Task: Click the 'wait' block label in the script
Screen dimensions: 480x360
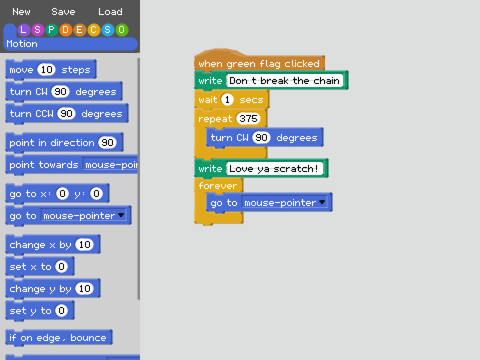Action: coord(208,100)
